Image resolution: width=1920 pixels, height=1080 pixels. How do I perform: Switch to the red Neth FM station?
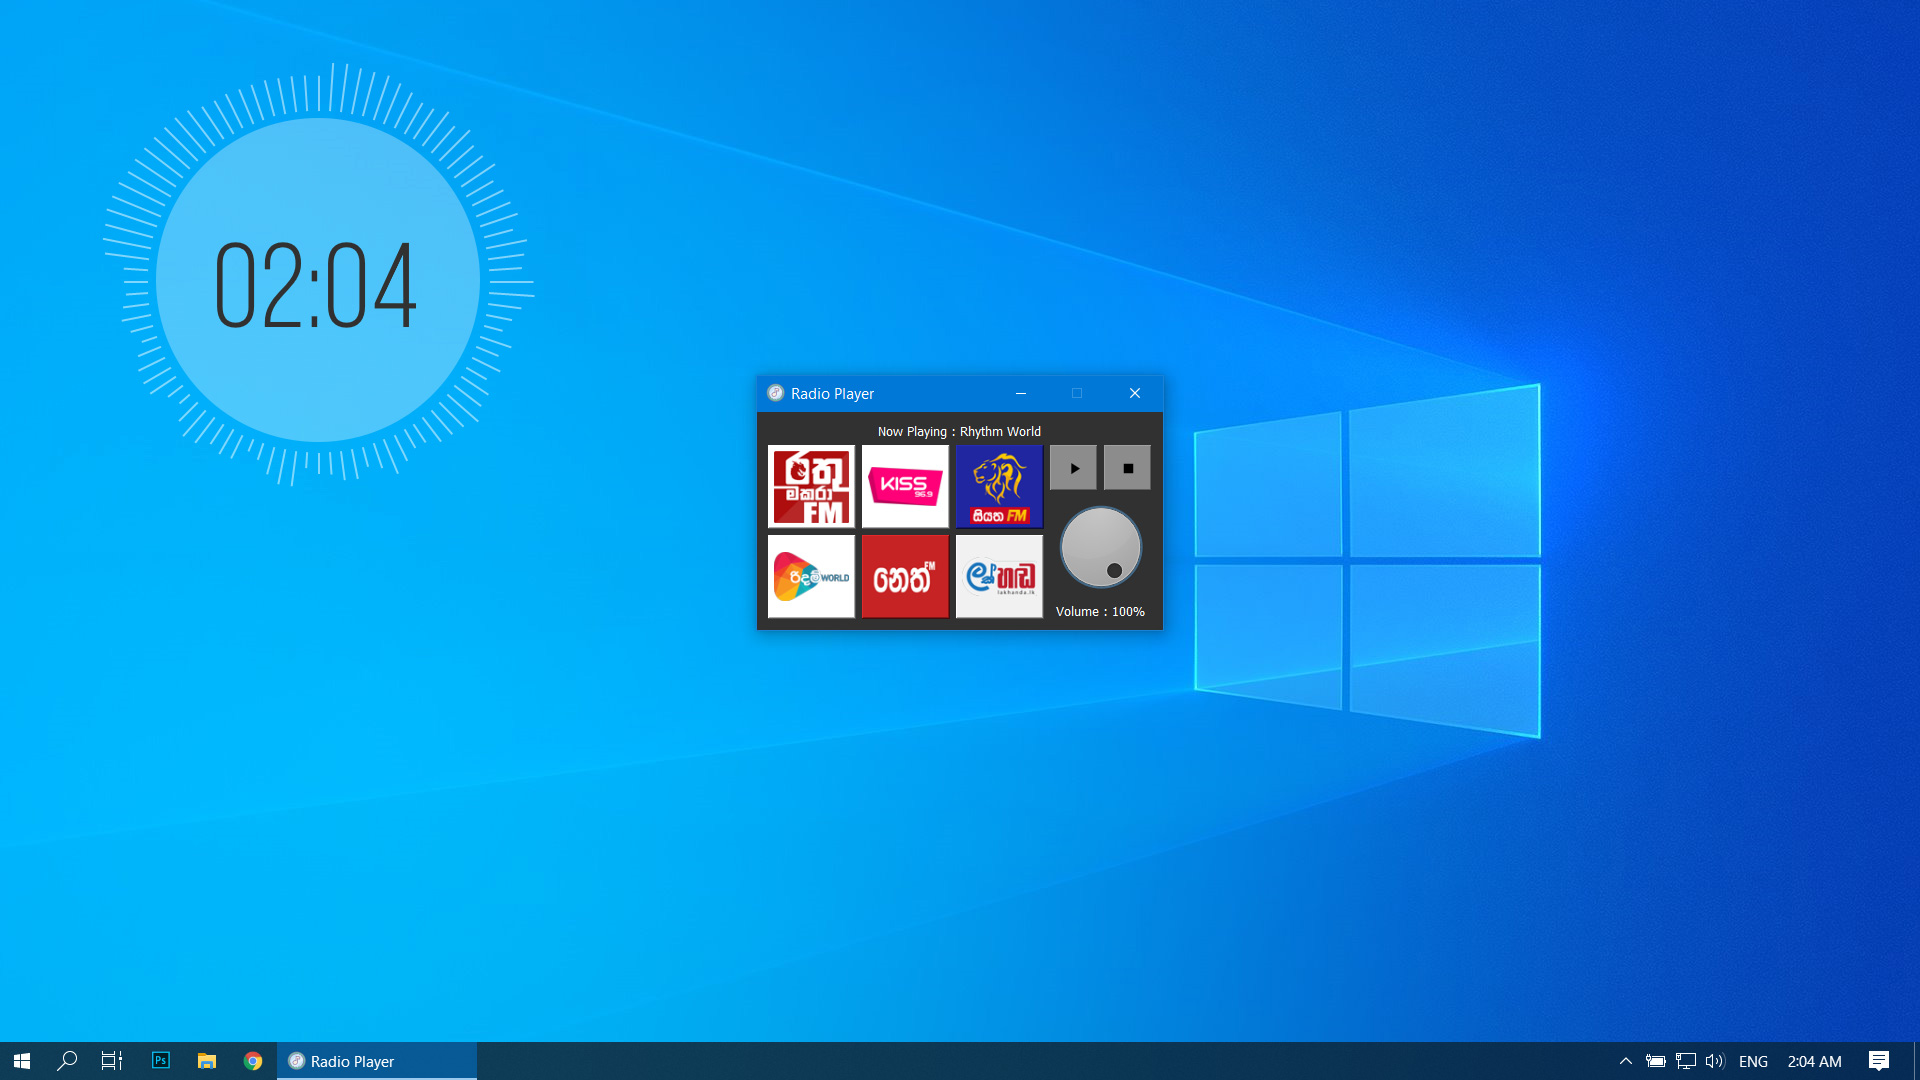tap(905, 577)
